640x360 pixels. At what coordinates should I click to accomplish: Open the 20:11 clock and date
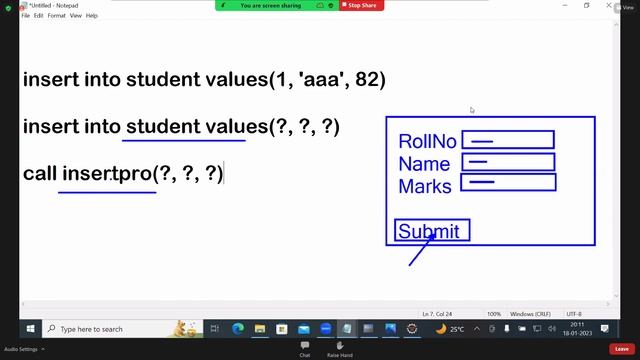coord(577,329)
